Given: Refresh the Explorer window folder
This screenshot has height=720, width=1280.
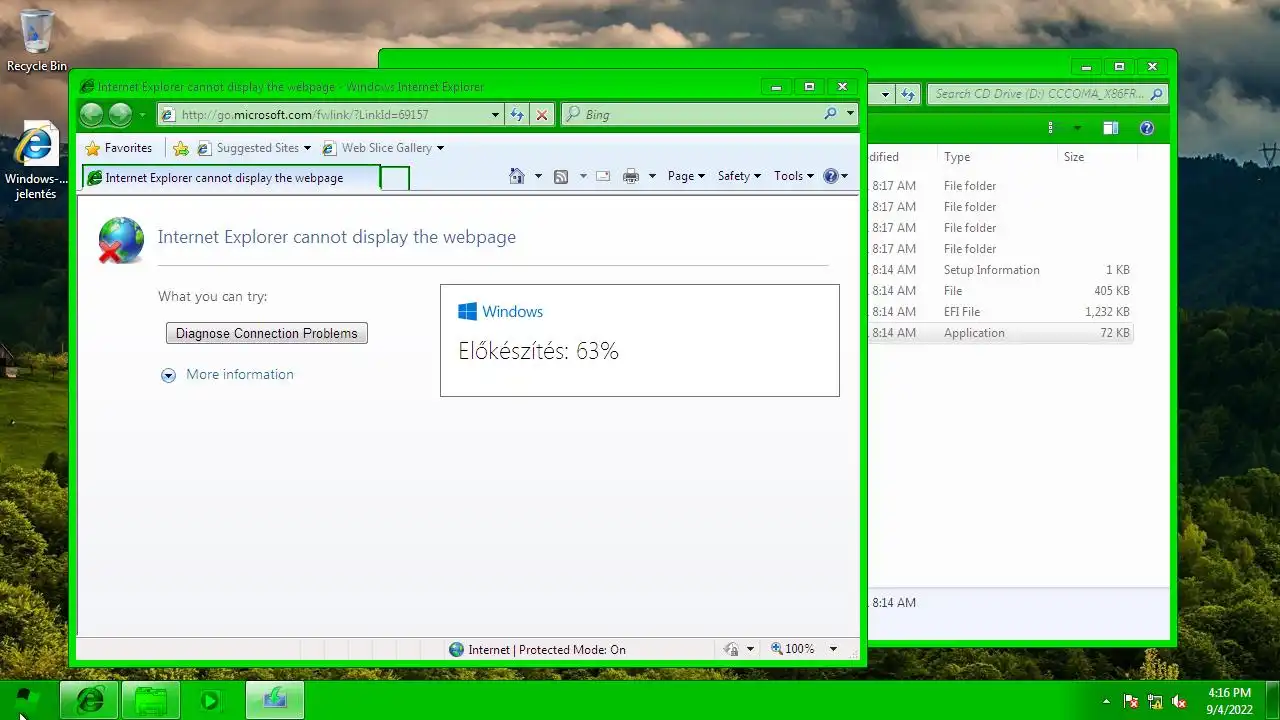Looking at the screenshot, I should (907, 94).
